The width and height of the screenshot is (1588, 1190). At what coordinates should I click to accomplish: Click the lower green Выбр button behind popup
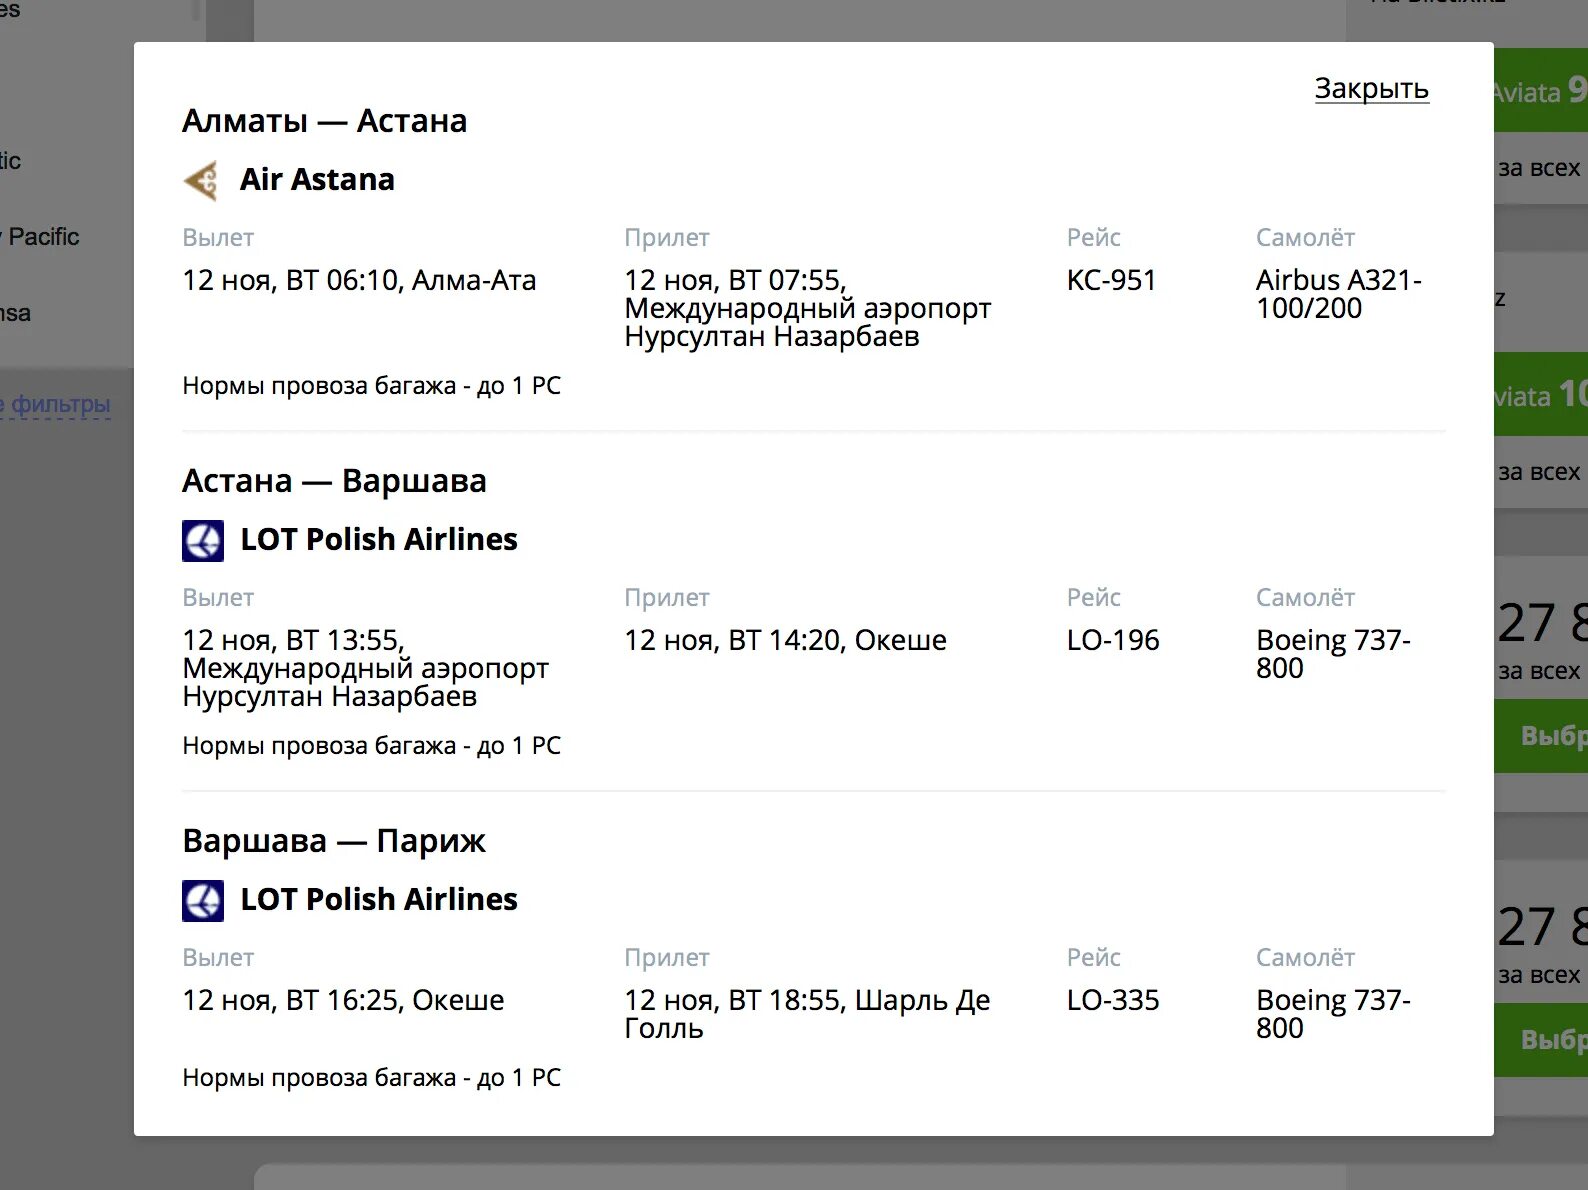tap(1541, 1040)
